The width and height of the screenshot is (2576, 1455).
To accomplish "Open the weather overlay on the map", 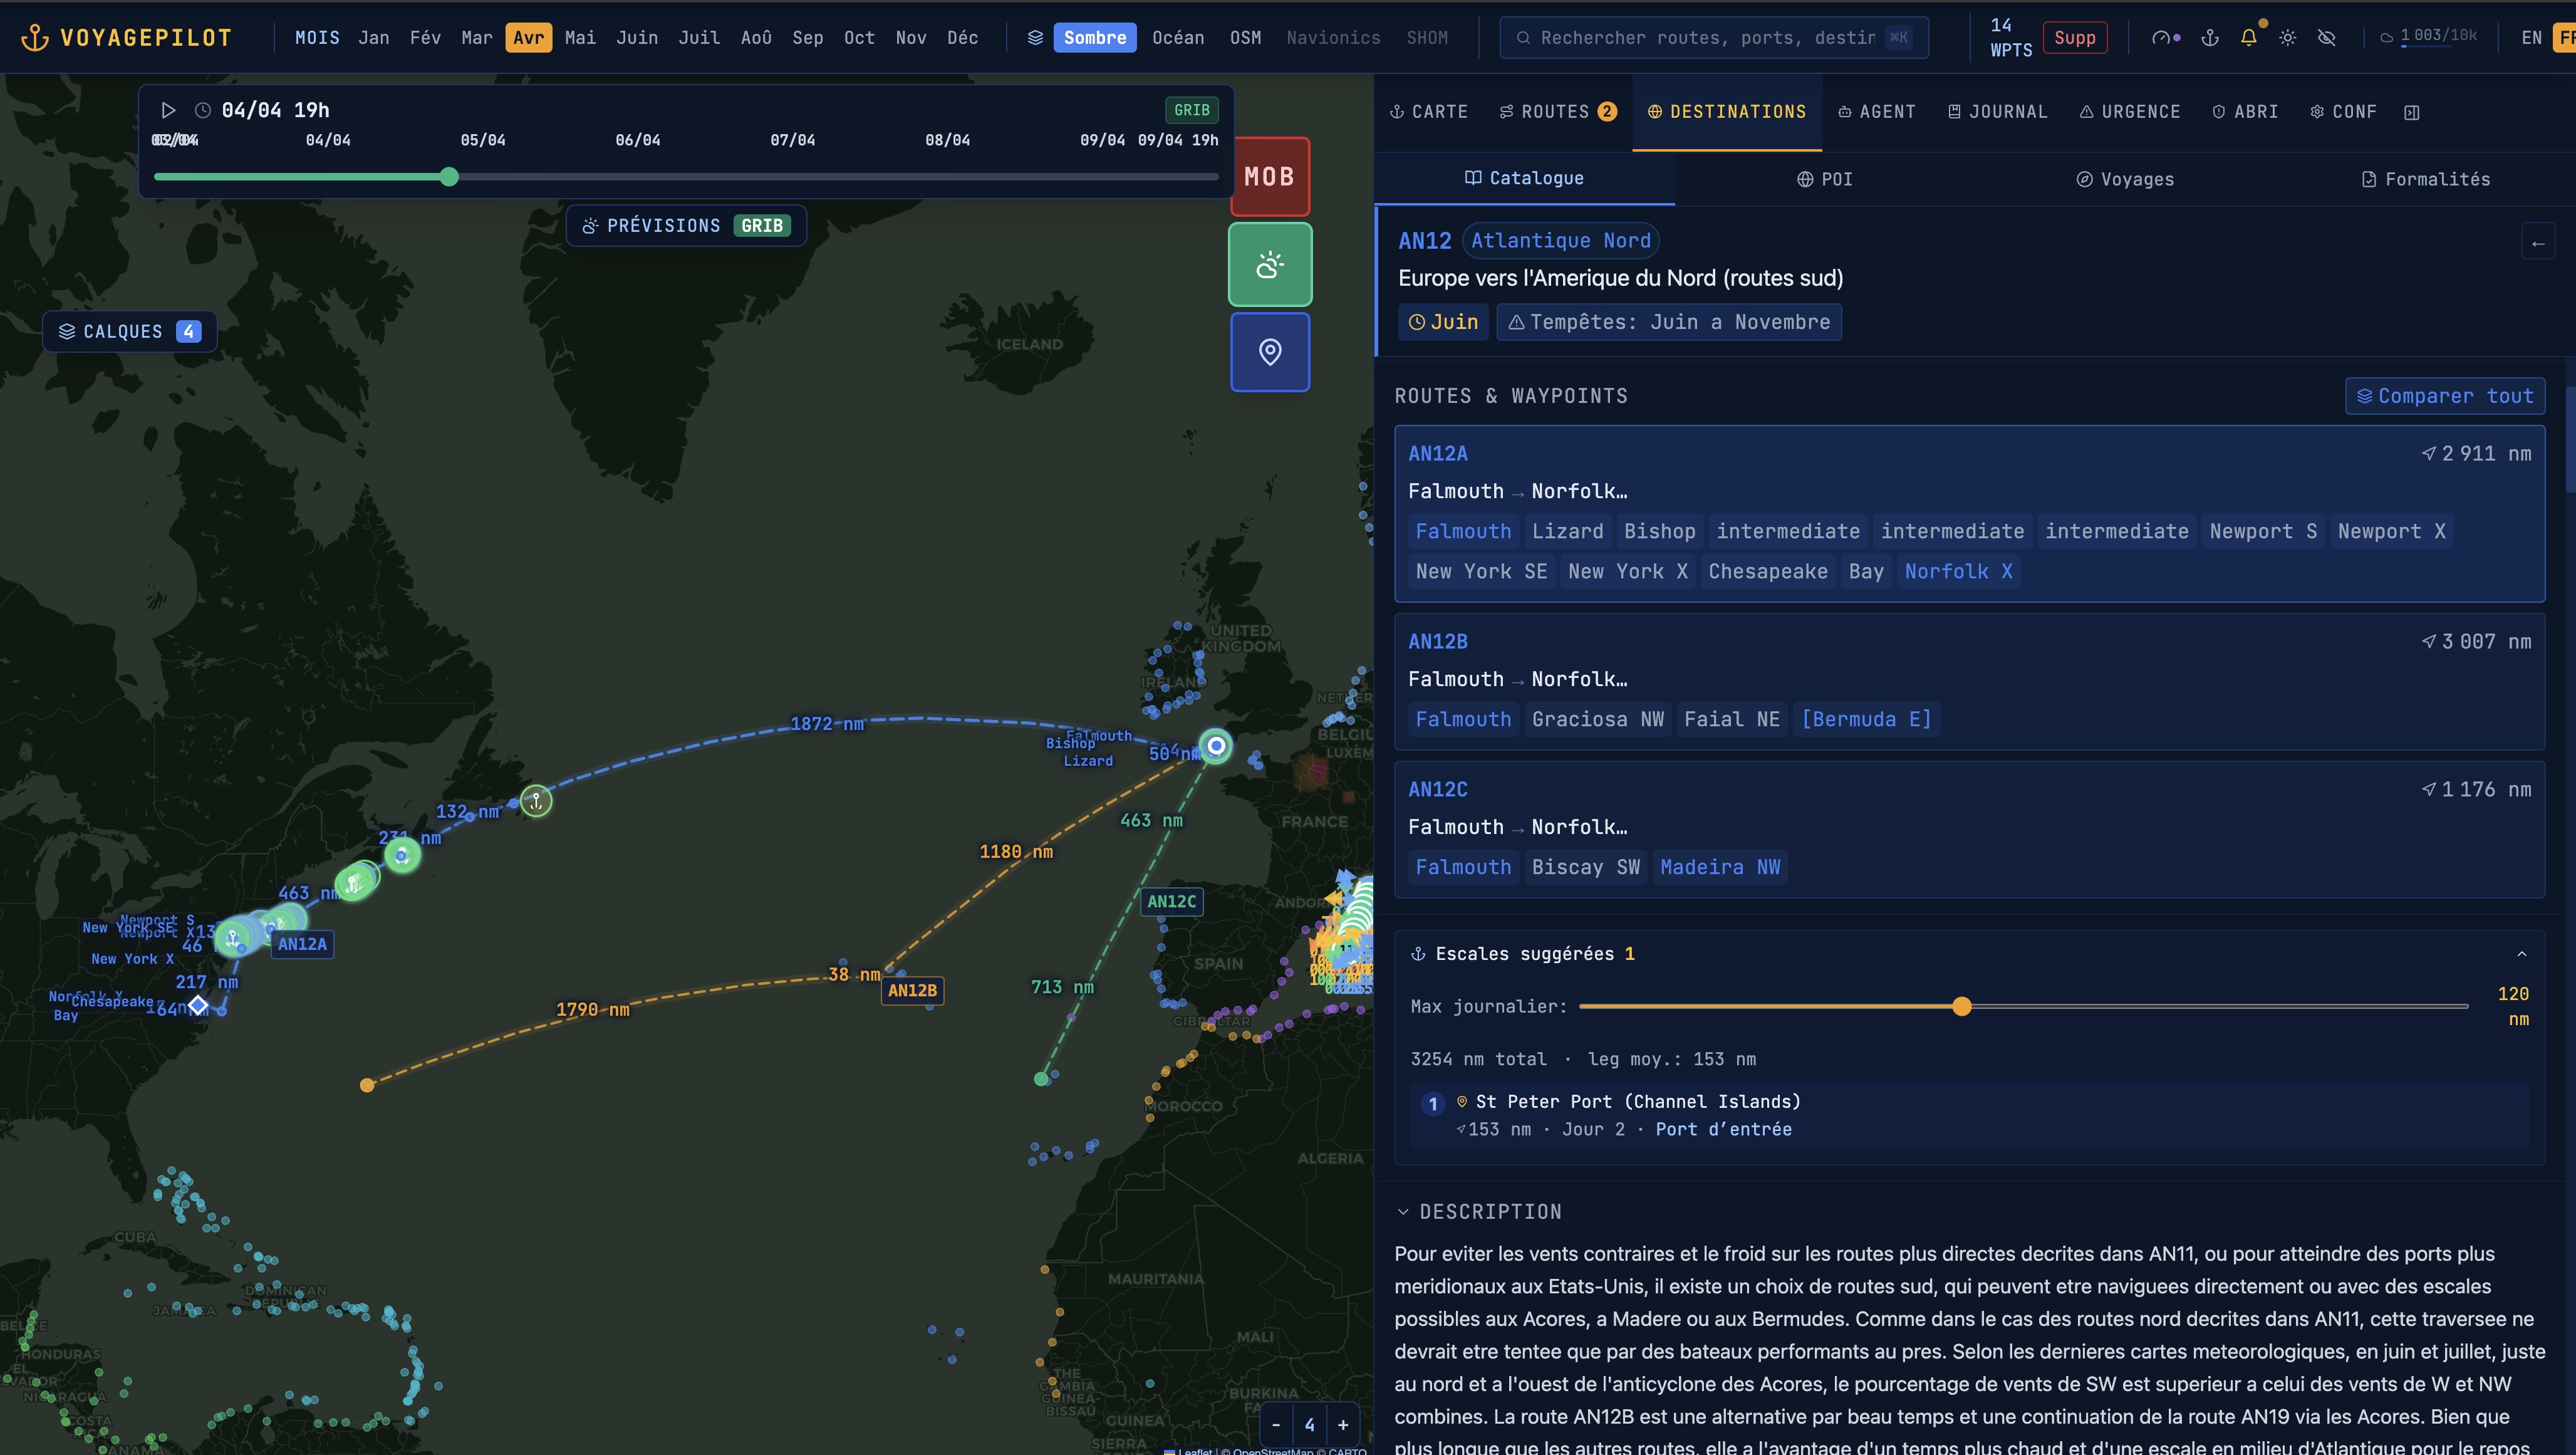I will pyautogui.click(x=1269, y=264).
